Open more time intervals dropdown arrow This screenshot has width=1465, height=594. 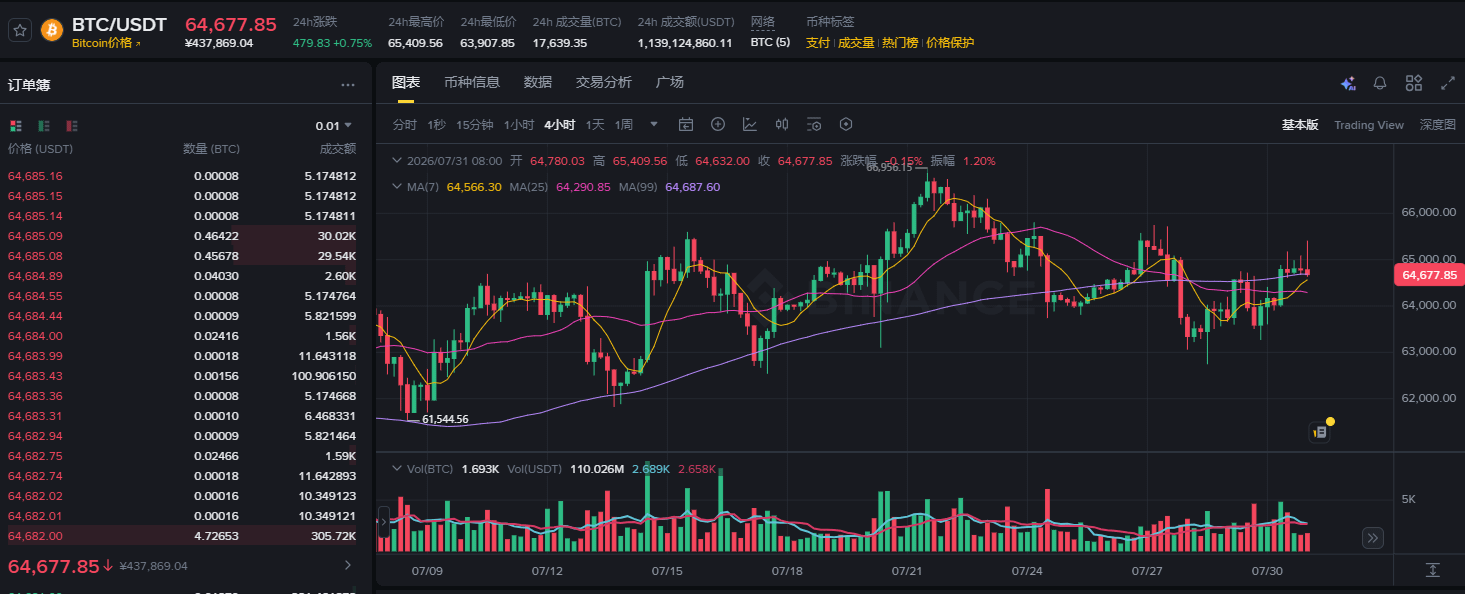point(654,125)
